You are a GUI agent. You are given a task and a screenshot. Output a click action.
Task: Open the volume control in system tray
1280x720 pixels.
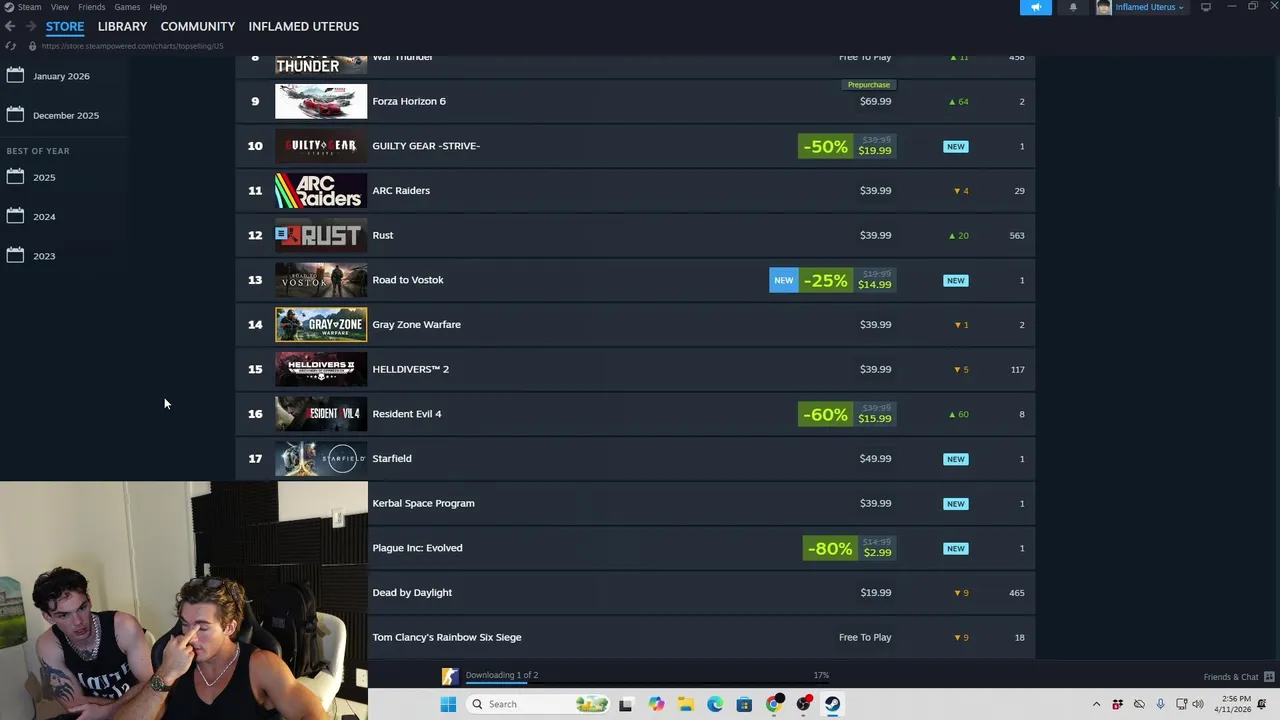(1198, 704)
